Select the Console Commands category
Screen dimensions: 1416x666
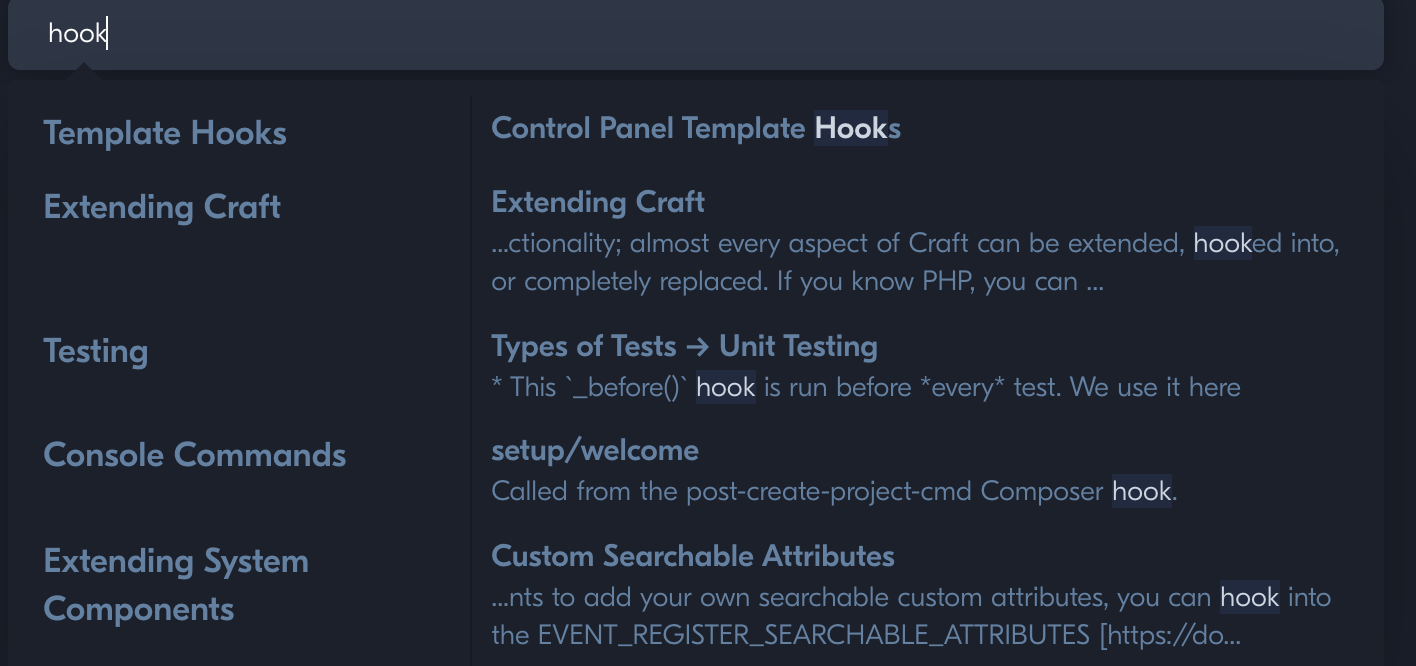coord(194,455)
